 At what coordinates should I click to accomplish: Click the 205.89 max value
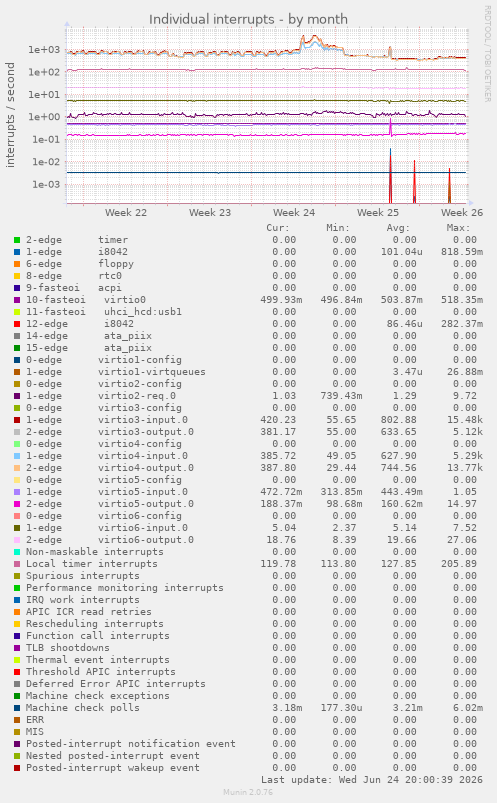coord(459,564)
